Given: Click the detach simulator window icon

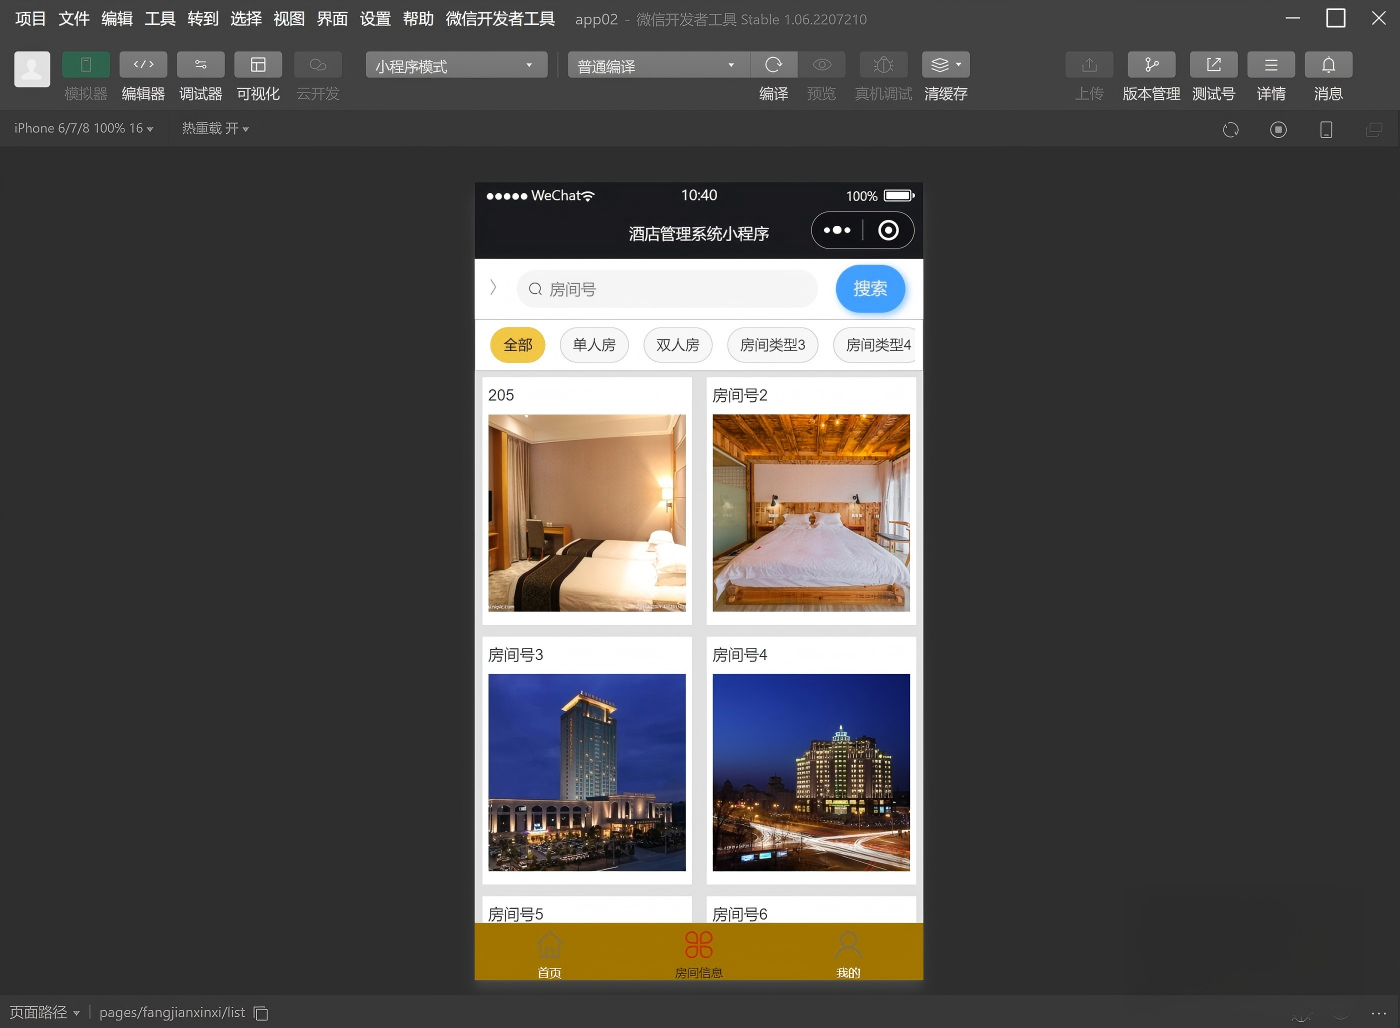Looking at the screenshot, I should click(1374, 130).
